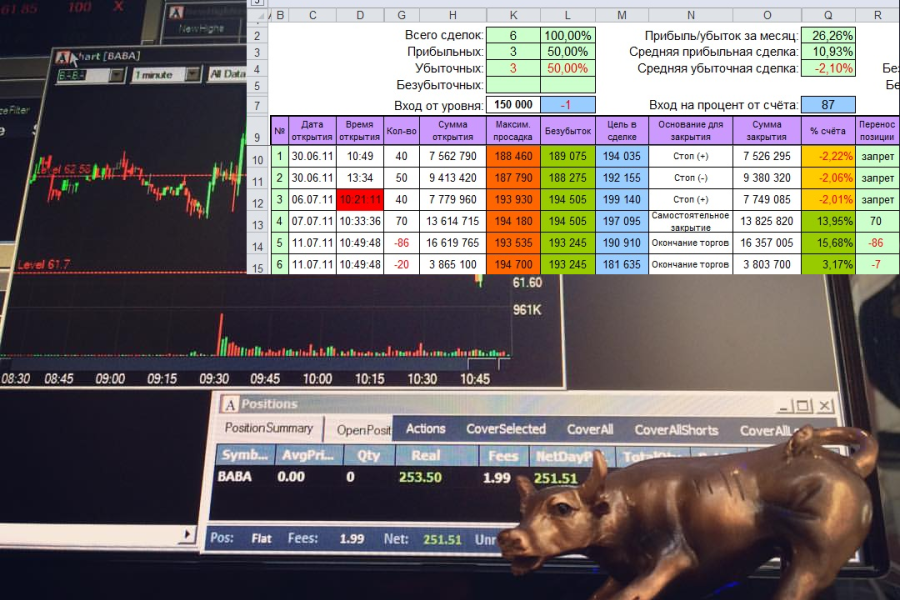Click the Цель в сделке column header
900x600 pixels.
[x=622, y=130]
